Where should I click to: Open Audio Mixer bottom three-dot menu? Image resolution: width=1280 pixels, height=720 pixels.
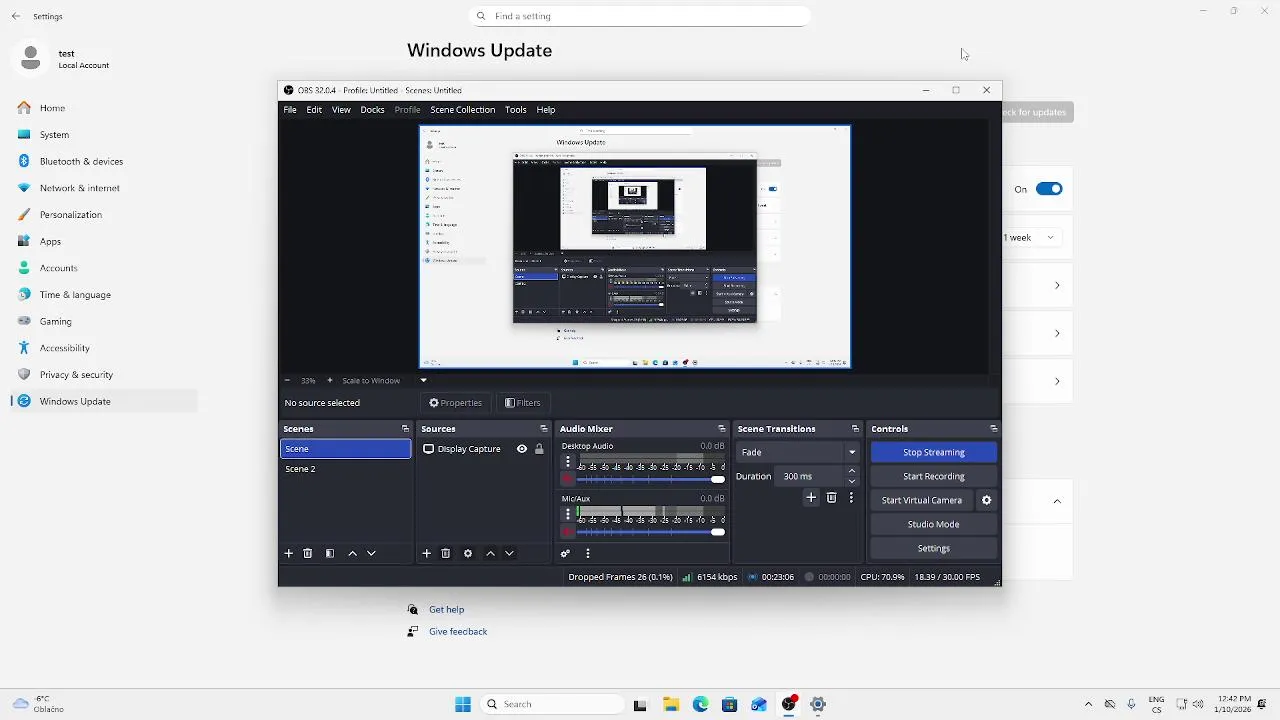pyautogui.click(x=588, y=553)
